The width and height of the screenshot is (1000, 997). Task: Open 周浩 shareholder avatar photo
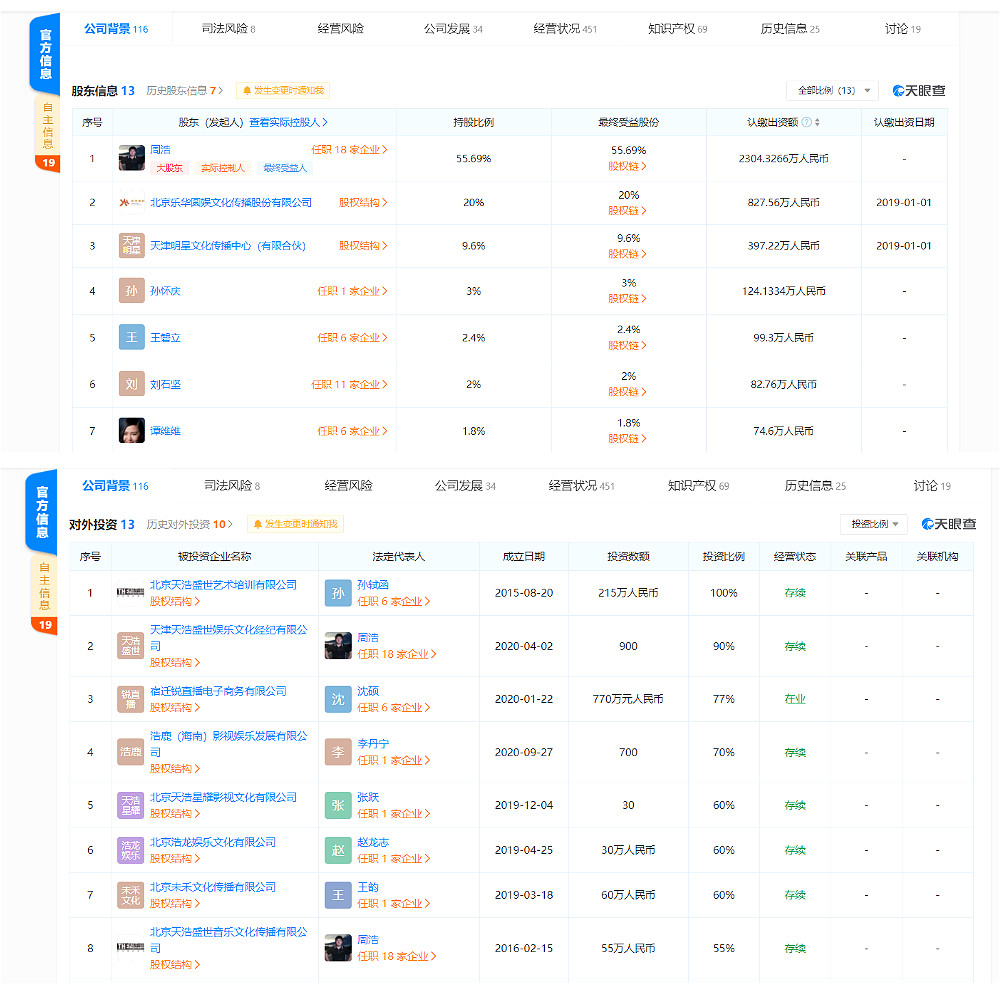131,158
